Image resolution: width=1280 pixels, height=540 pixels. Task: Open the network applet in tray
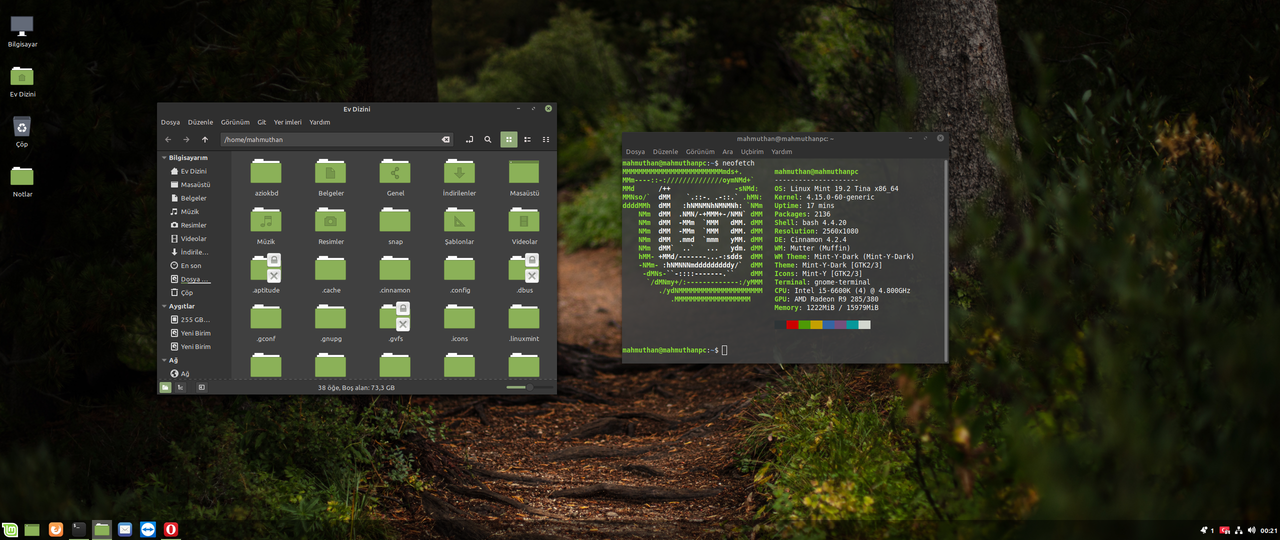click(x=1238, y=530)
